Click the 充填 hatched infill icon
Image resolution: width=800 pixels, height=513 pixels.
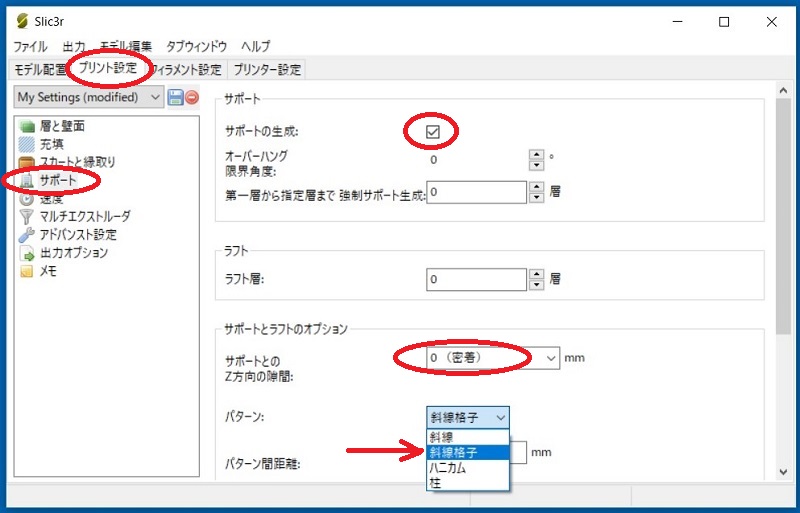tap(27, 144)
